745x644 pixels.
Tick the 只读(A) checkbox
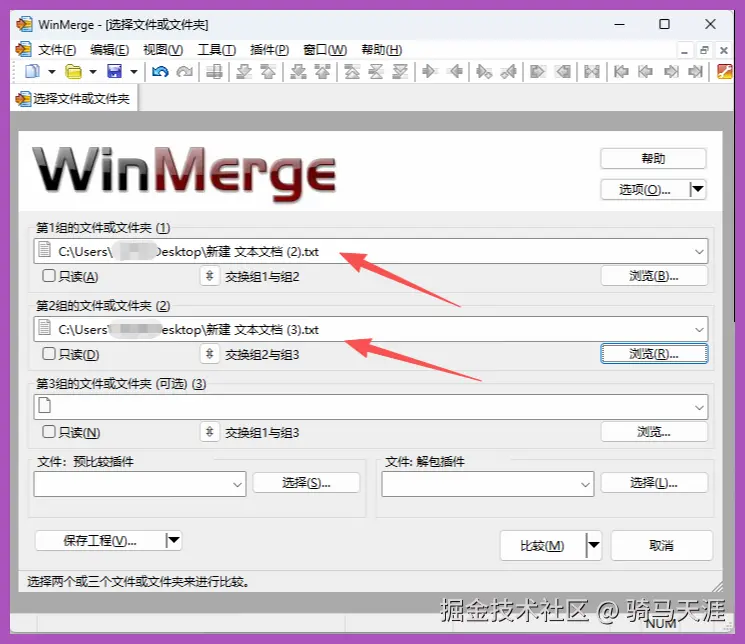(x=48, y=276)
